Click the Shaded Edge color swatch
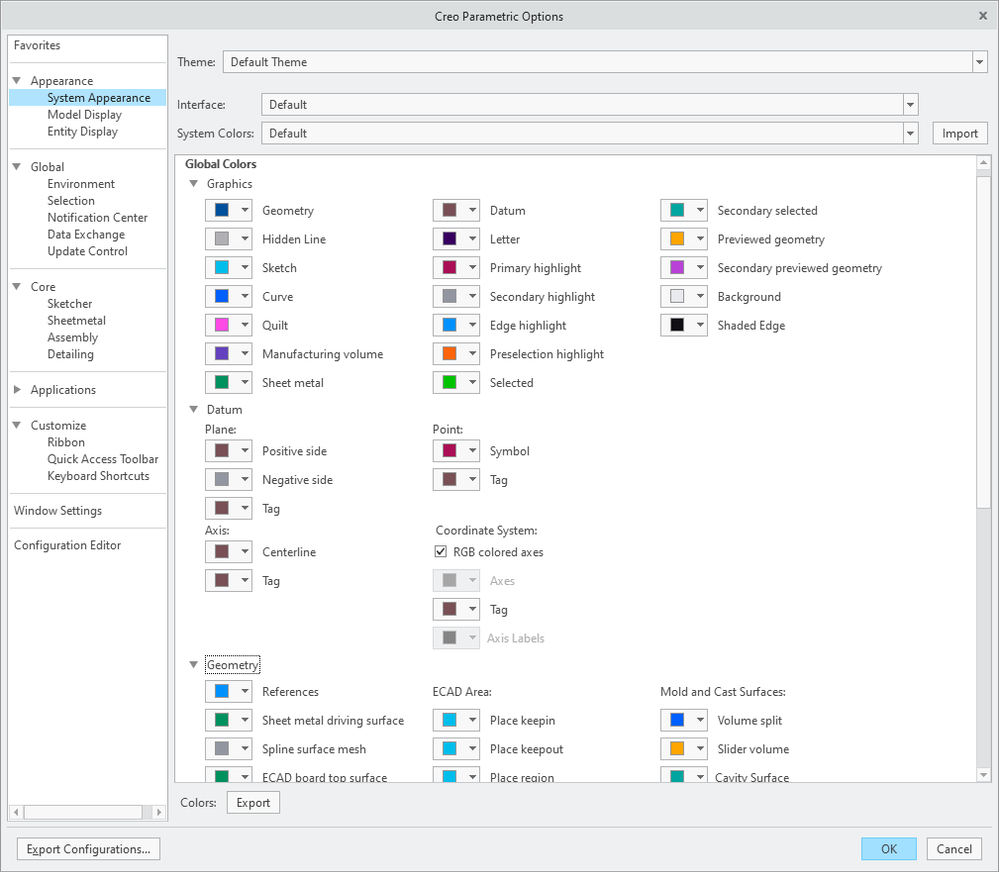The image size is (999, 872). point(677,326)
